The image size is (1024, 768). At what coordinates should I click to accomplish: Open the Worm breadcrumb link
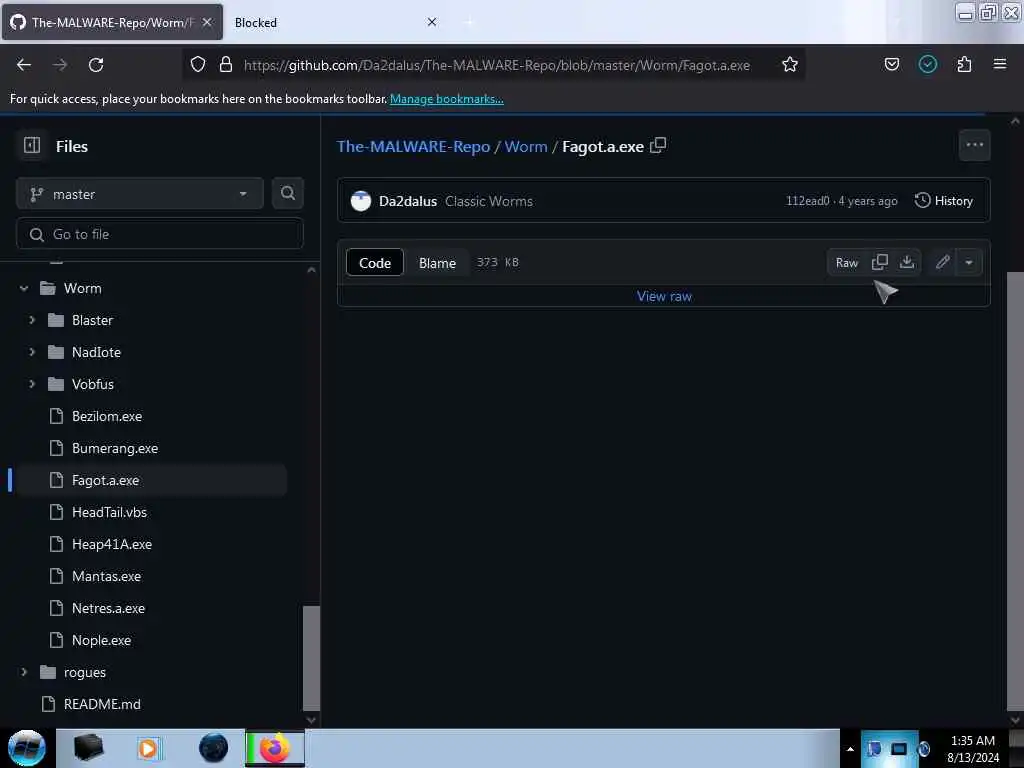(x=526, y=146)
